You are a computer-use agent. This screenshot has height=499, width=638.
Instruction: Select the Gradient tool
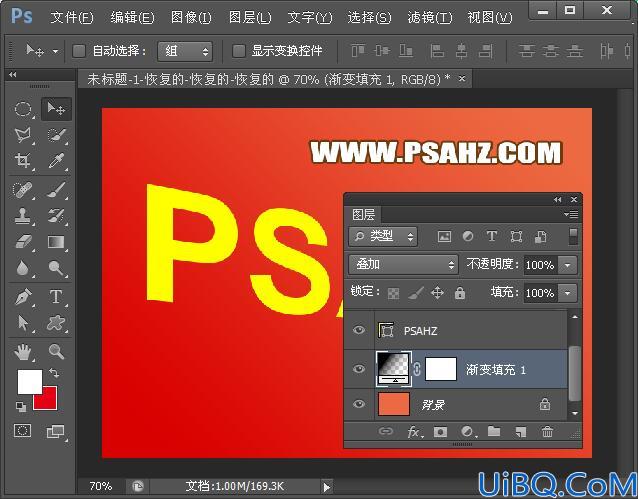point(56,242)
